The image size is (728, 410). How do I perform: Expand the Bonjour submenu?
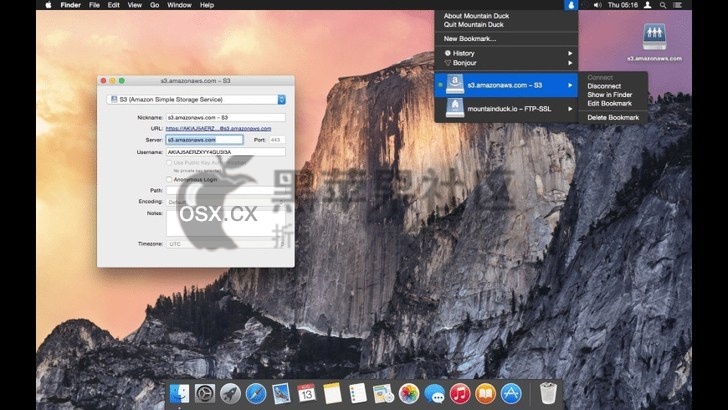click(x=506, y=63)
